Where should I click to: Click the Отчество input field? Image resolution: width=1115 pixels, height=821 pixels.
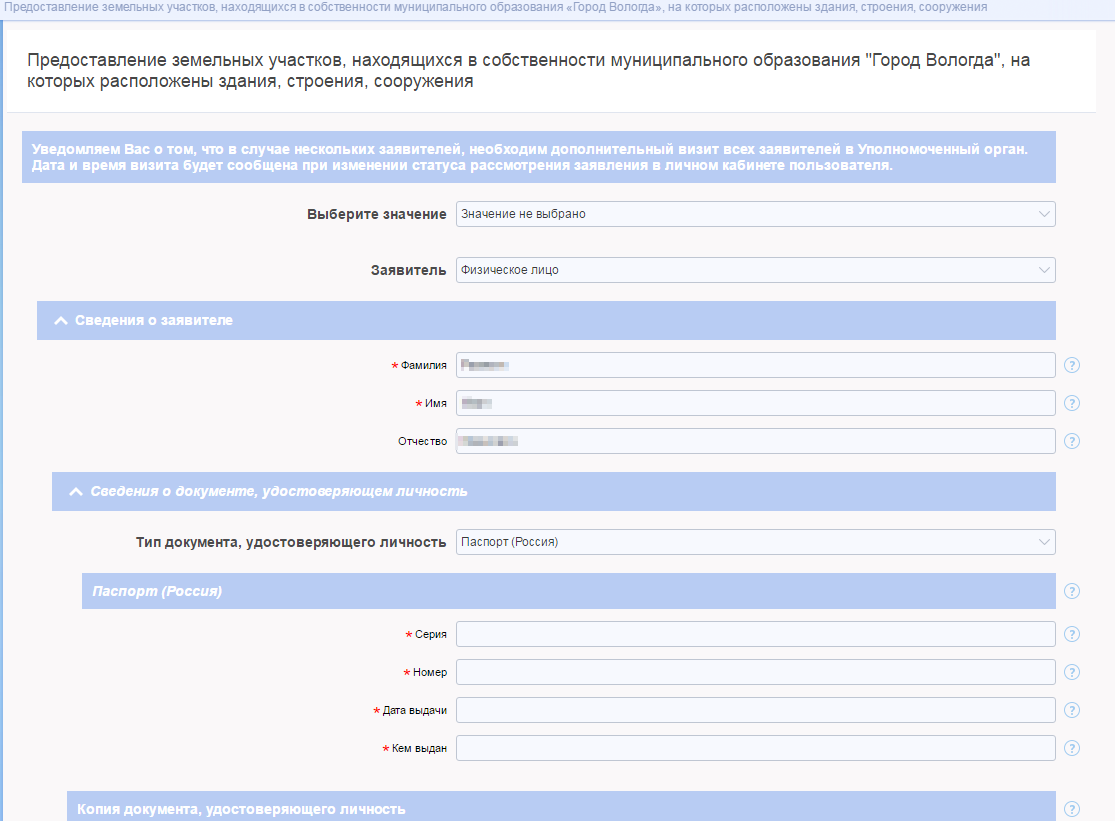point(755,441)
